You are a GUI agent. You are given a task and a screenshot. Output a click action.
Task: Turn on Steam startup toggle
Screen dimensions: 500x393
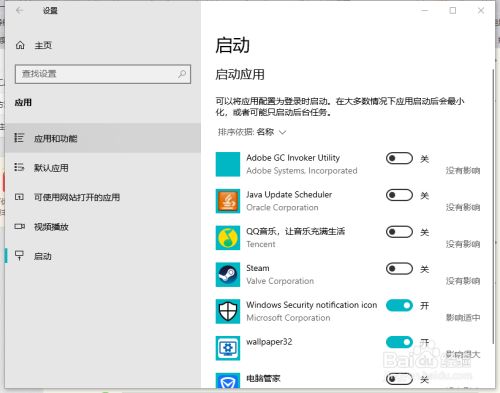pyautogui.click(x=399, y=269)
